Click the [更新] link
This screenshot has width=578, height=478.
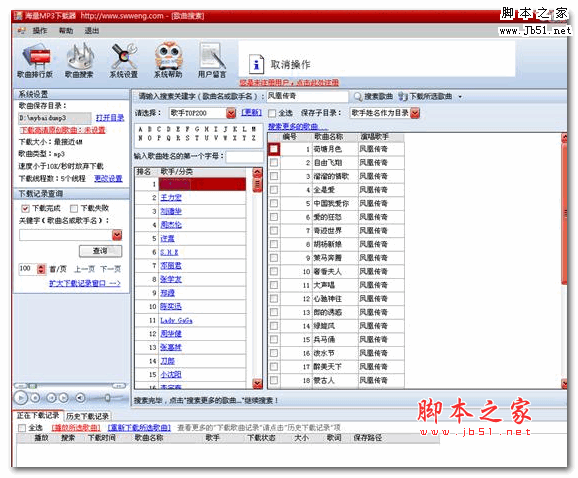point(251,112)
